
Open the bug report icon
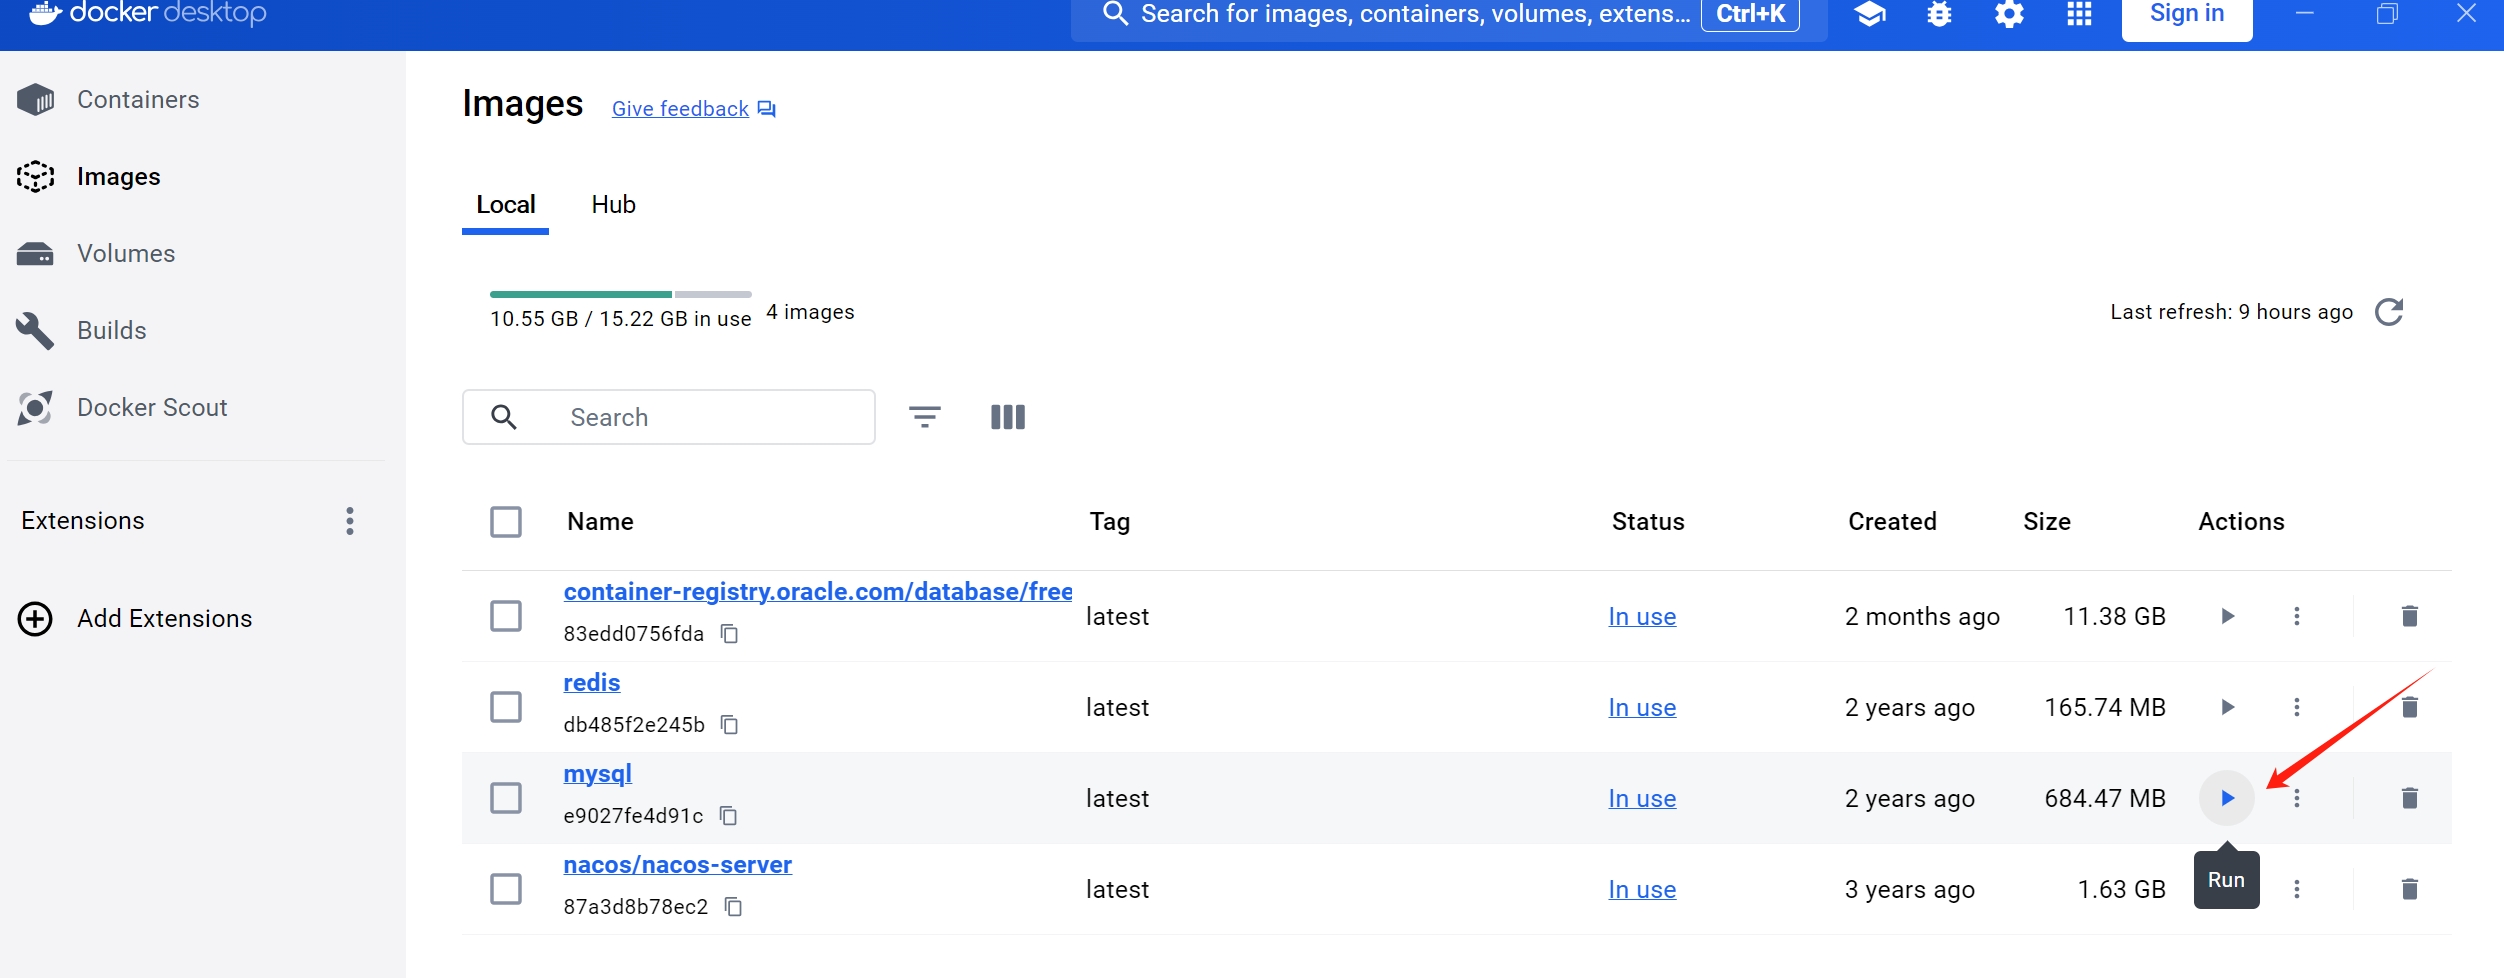pos(1938,15)
